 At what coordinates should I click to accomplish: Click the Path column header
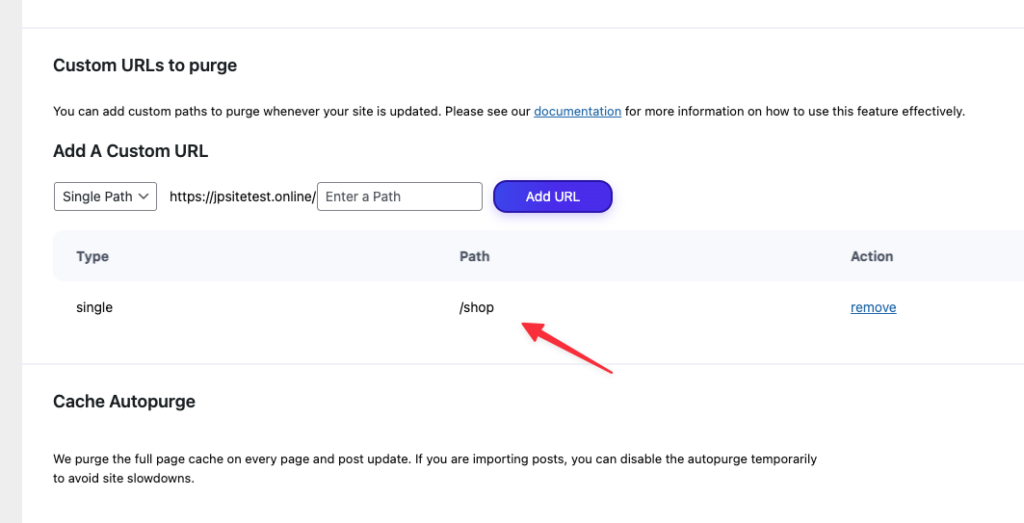click(x=474, y=256)
